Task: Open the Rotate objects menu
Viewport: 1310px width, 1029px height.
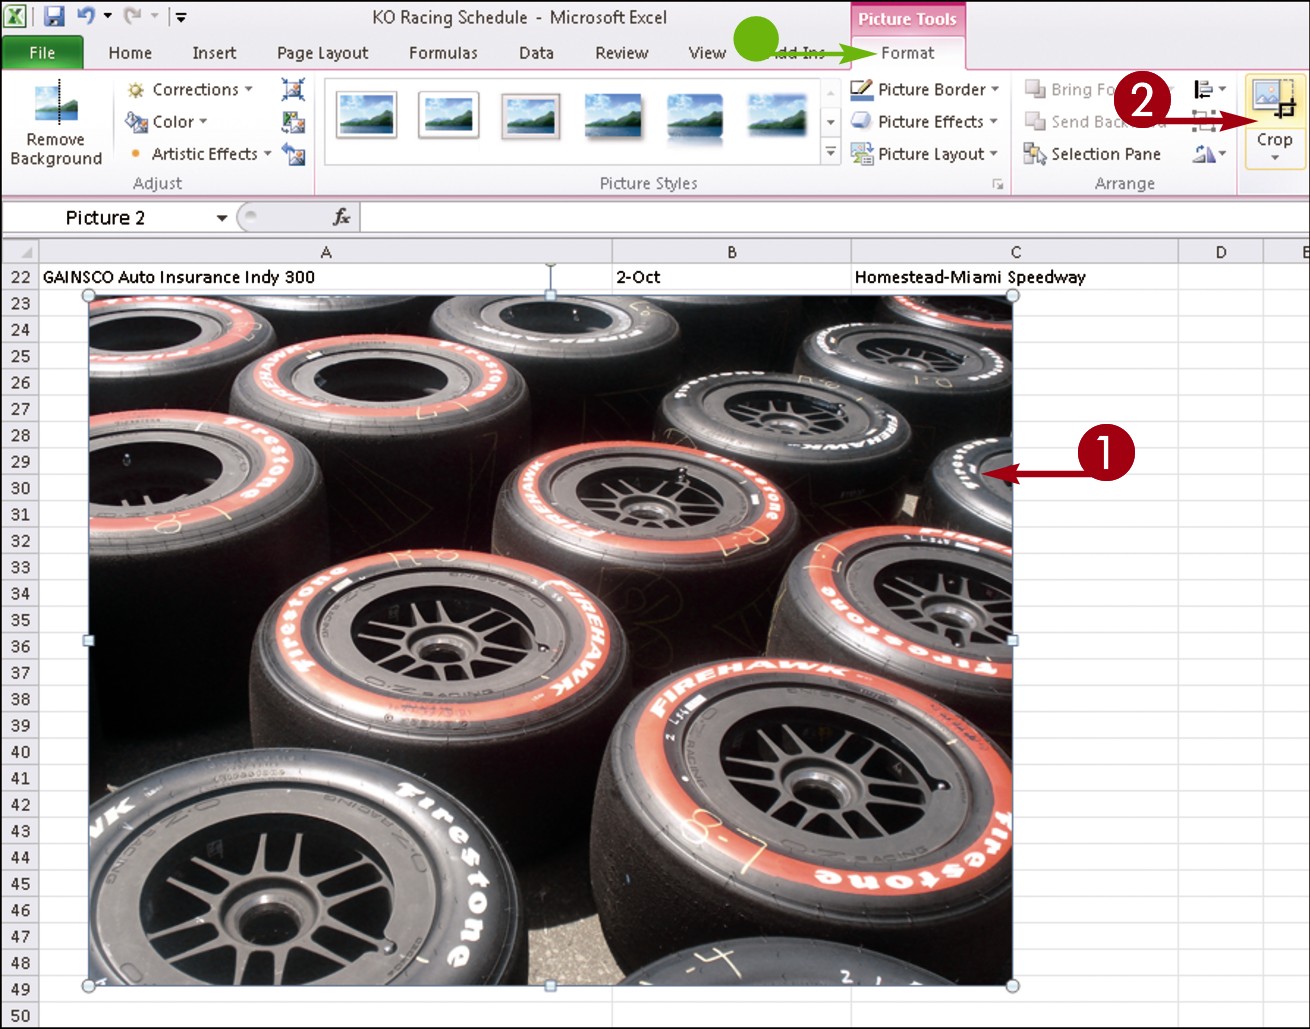Action: [1210, 153]
